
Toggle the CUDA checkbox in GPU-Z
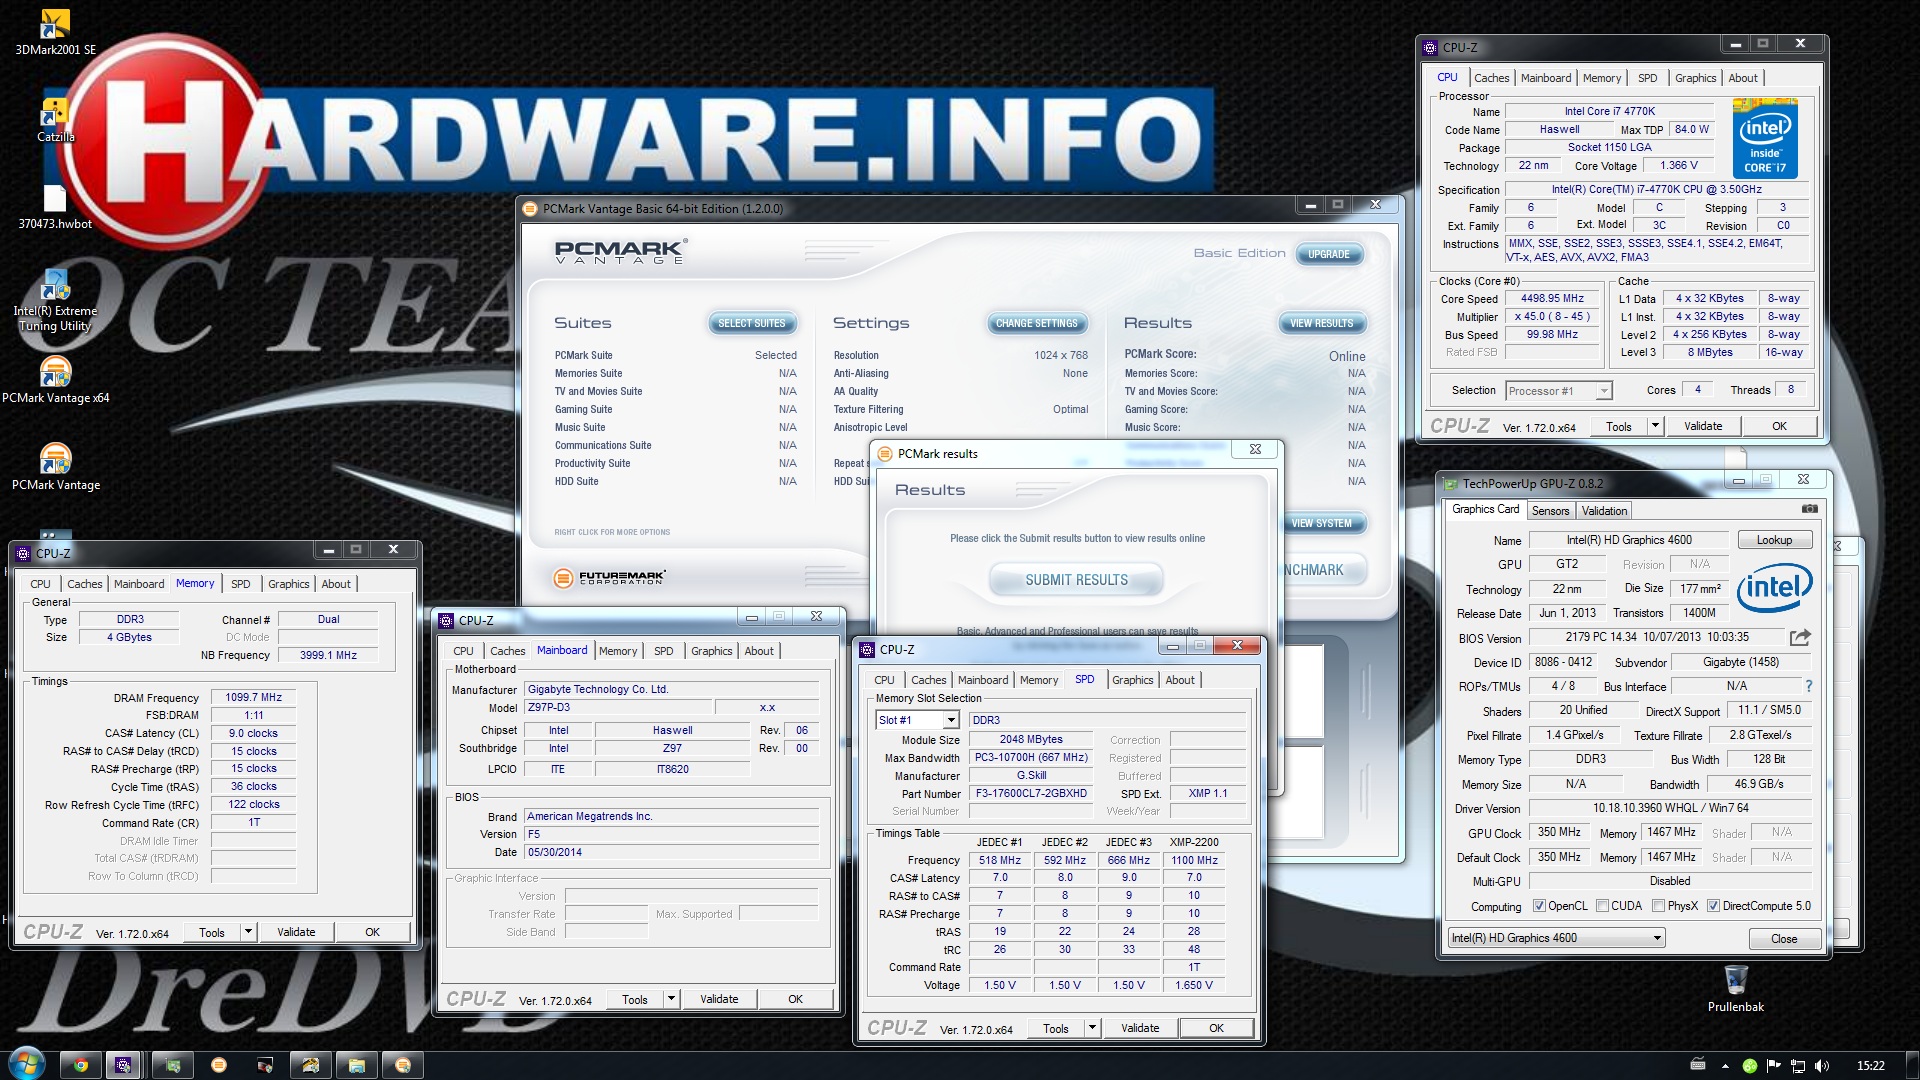coord(1602,906)
